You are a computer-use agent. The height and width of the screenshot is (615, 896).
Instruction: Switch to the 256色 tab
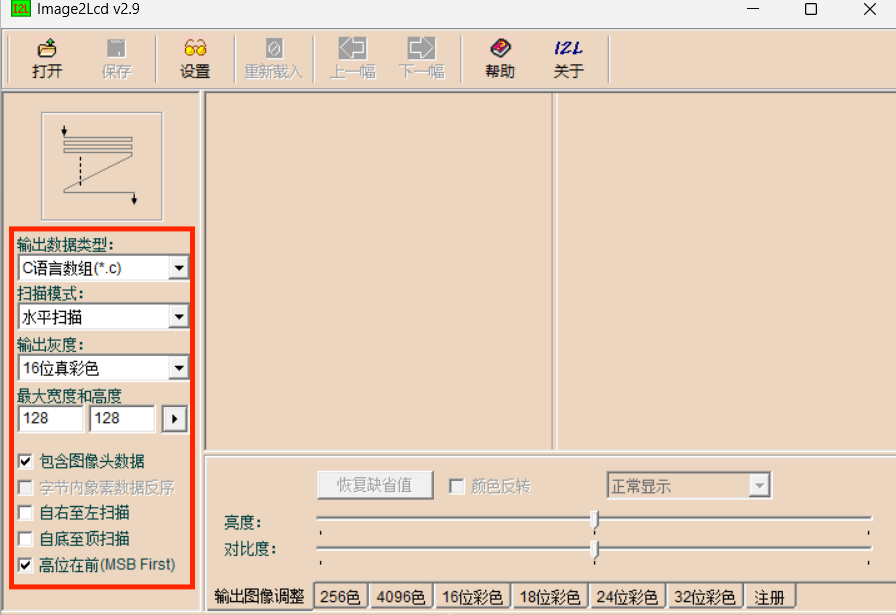340,597
